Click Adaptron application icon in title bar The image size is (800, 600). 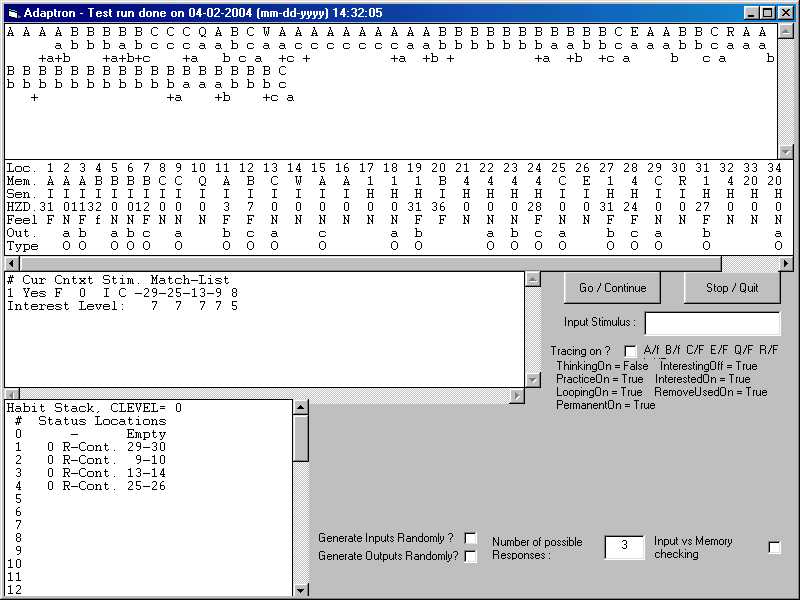(x=14, y=13)
